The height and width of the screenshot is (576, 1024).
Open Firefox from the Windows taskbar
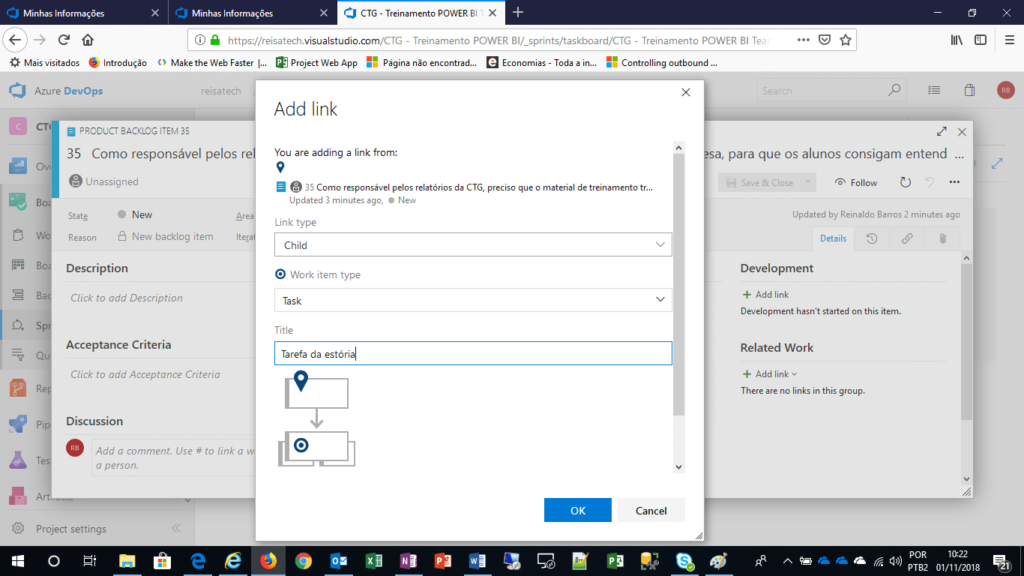[267, 561]
